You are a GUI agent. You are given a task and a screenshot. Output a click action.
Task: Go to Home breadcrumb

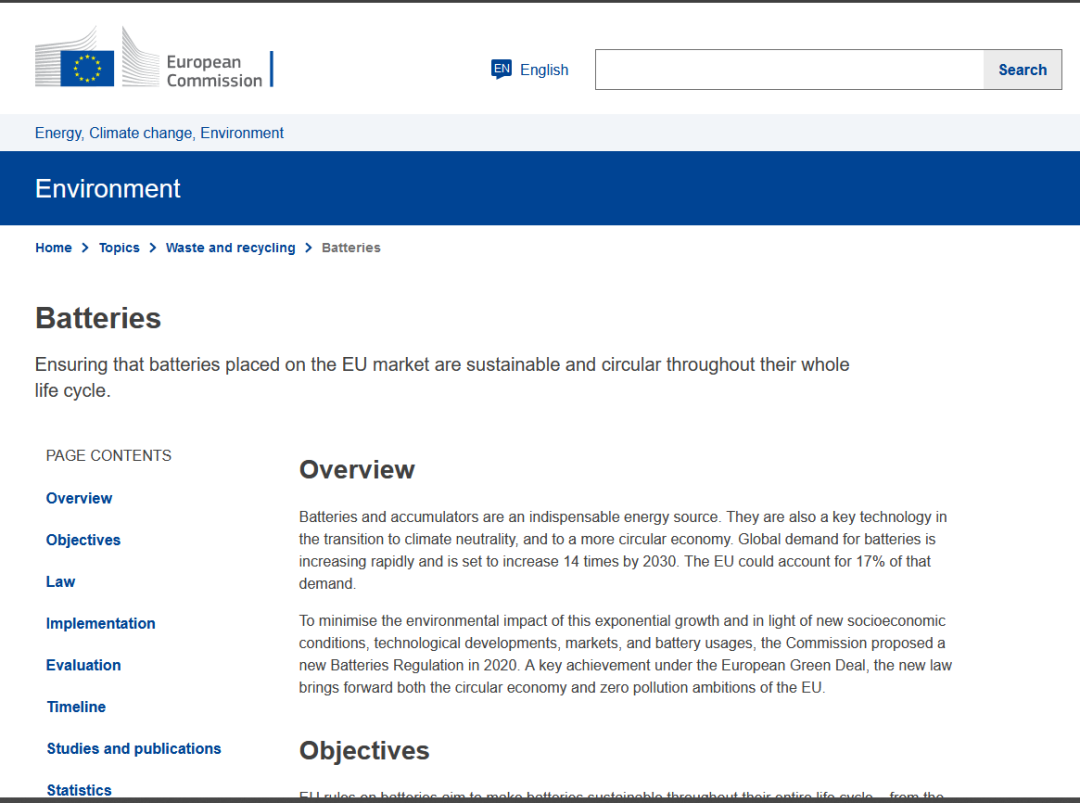54,248
